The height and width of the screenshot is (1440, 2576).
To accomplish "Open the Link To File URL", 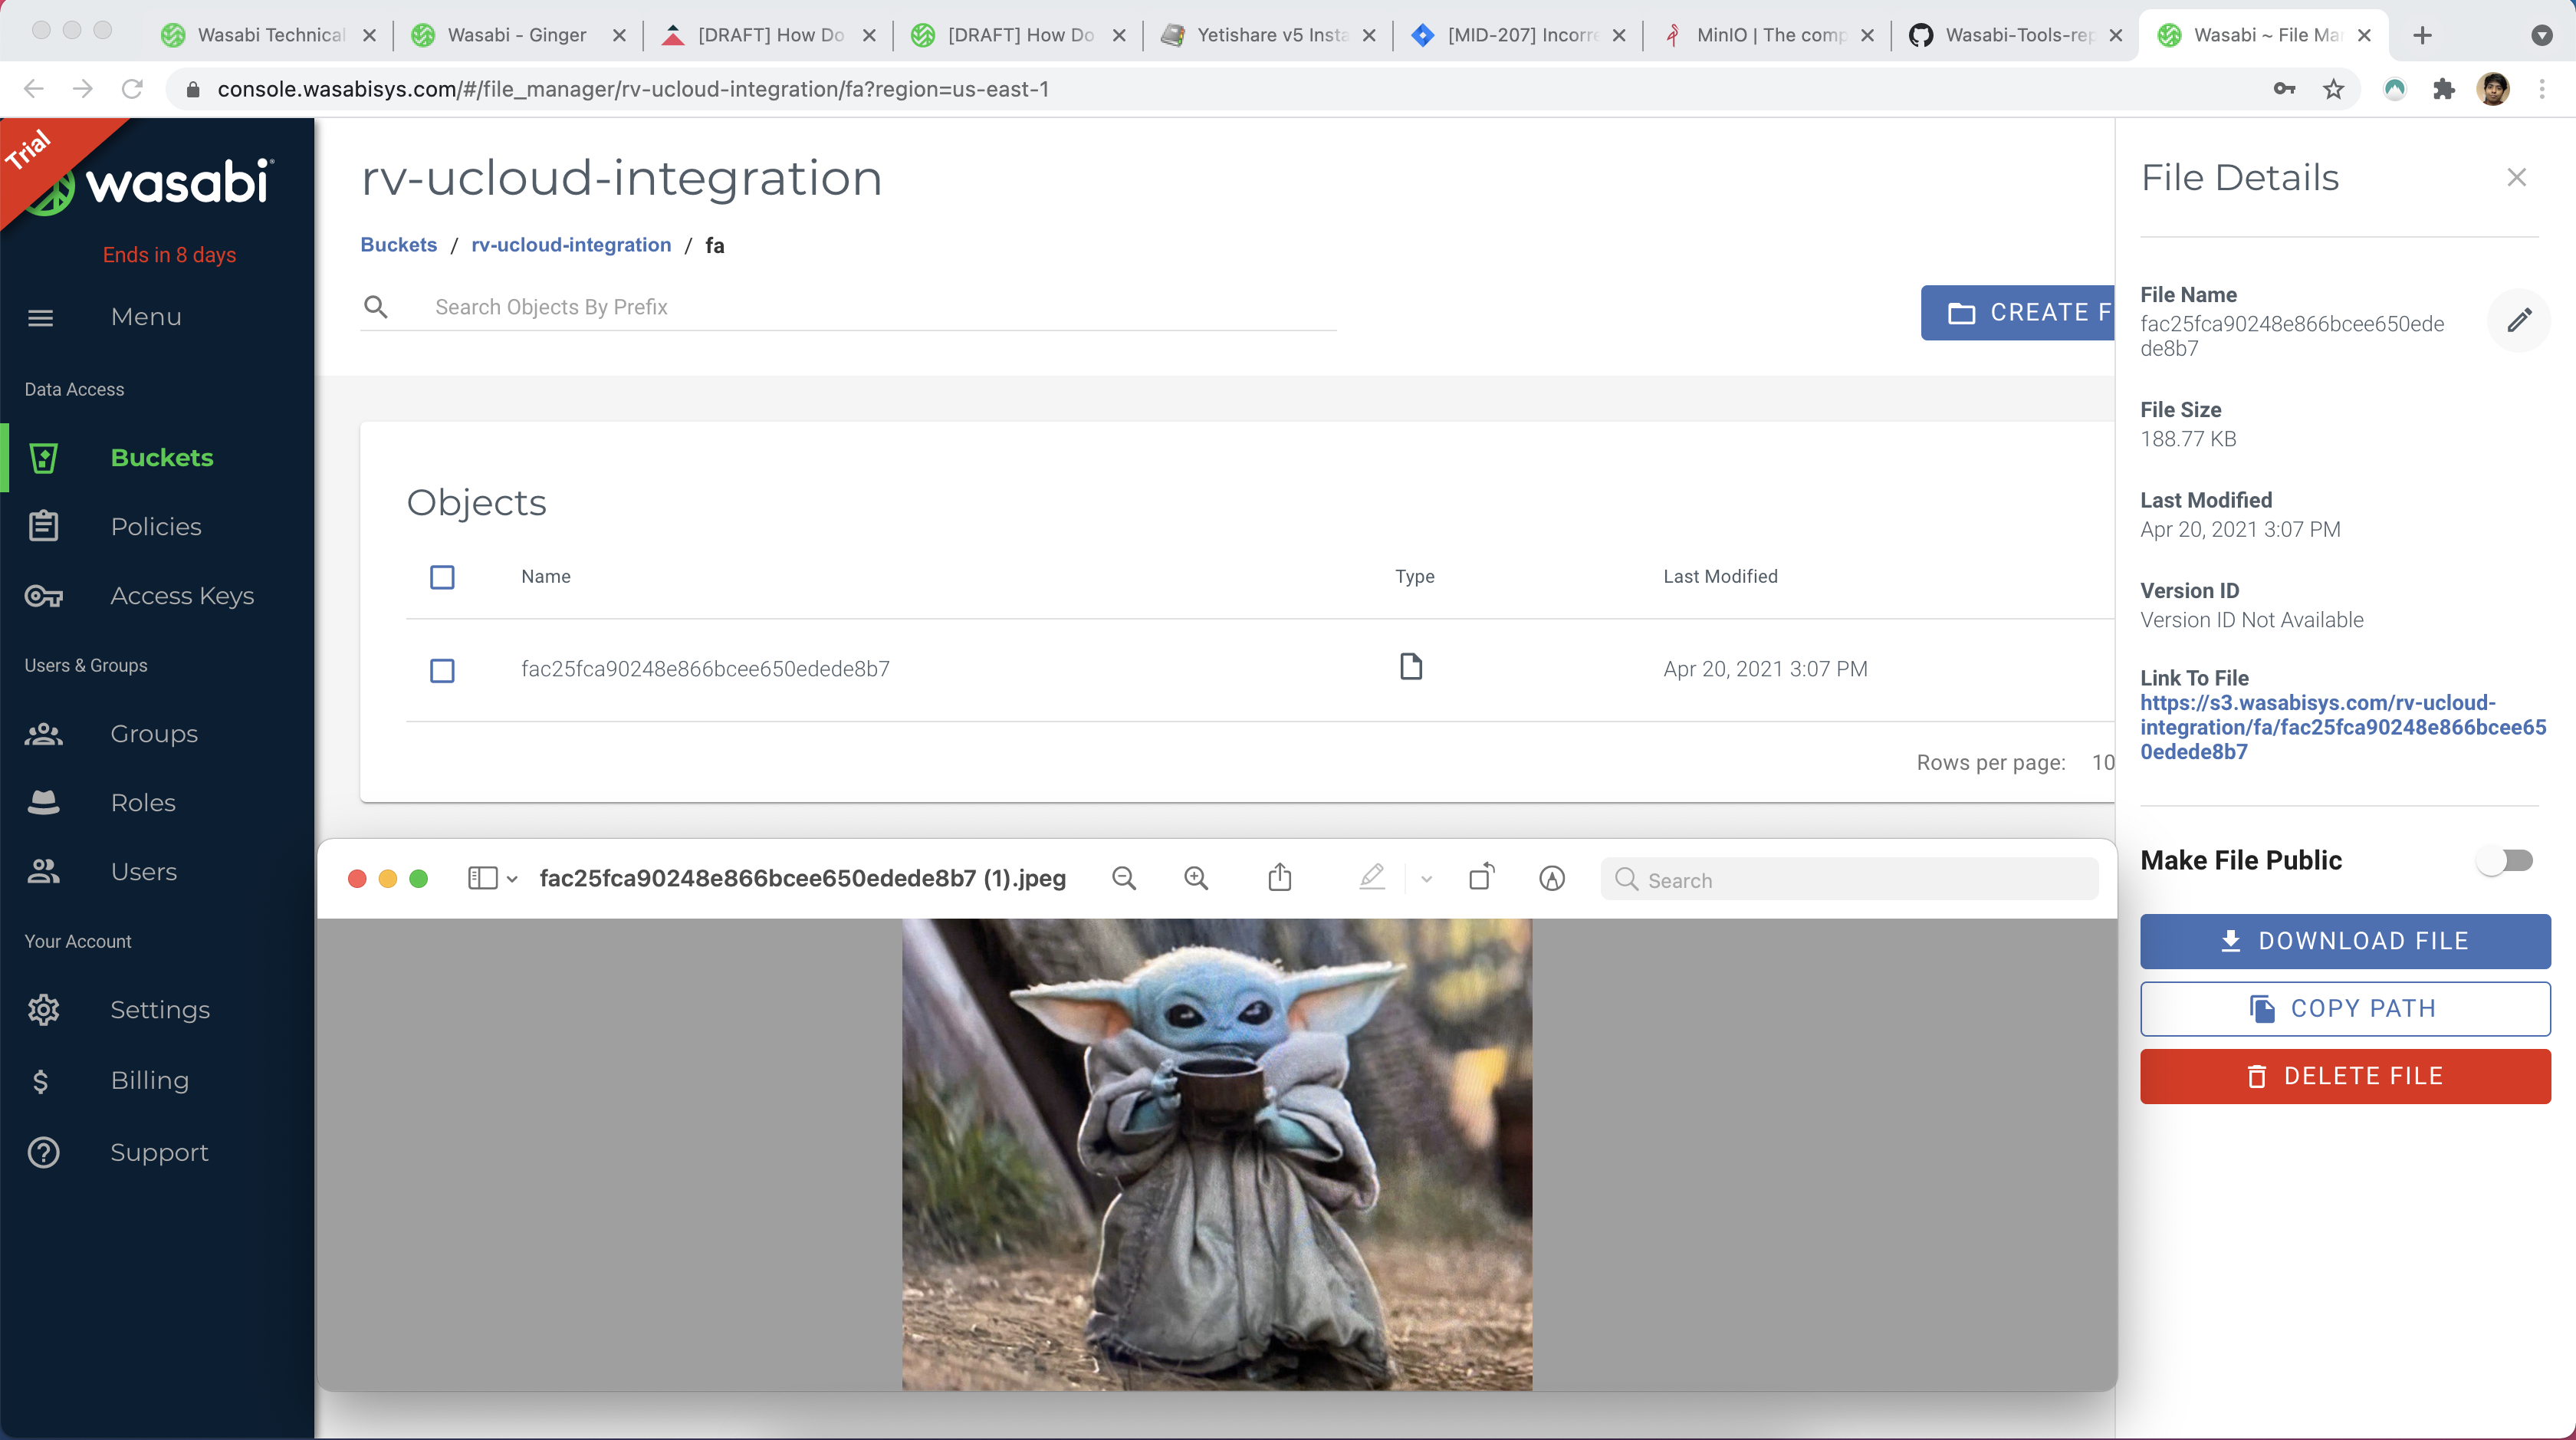I will (x=2343, y=727).
